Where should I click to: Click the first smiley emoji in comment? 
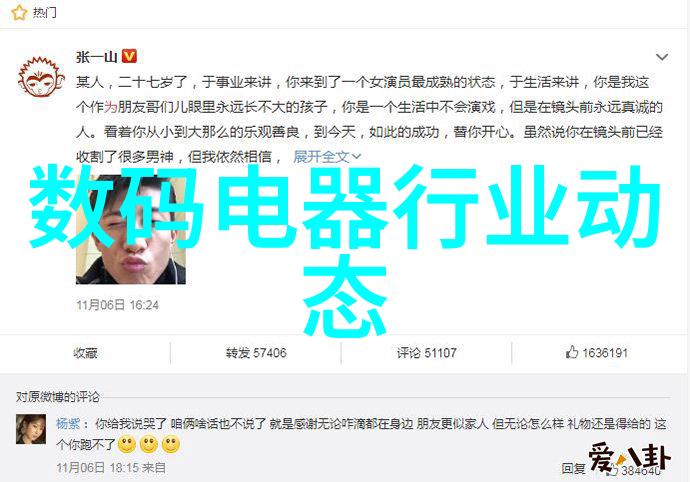tap(127, 445)
